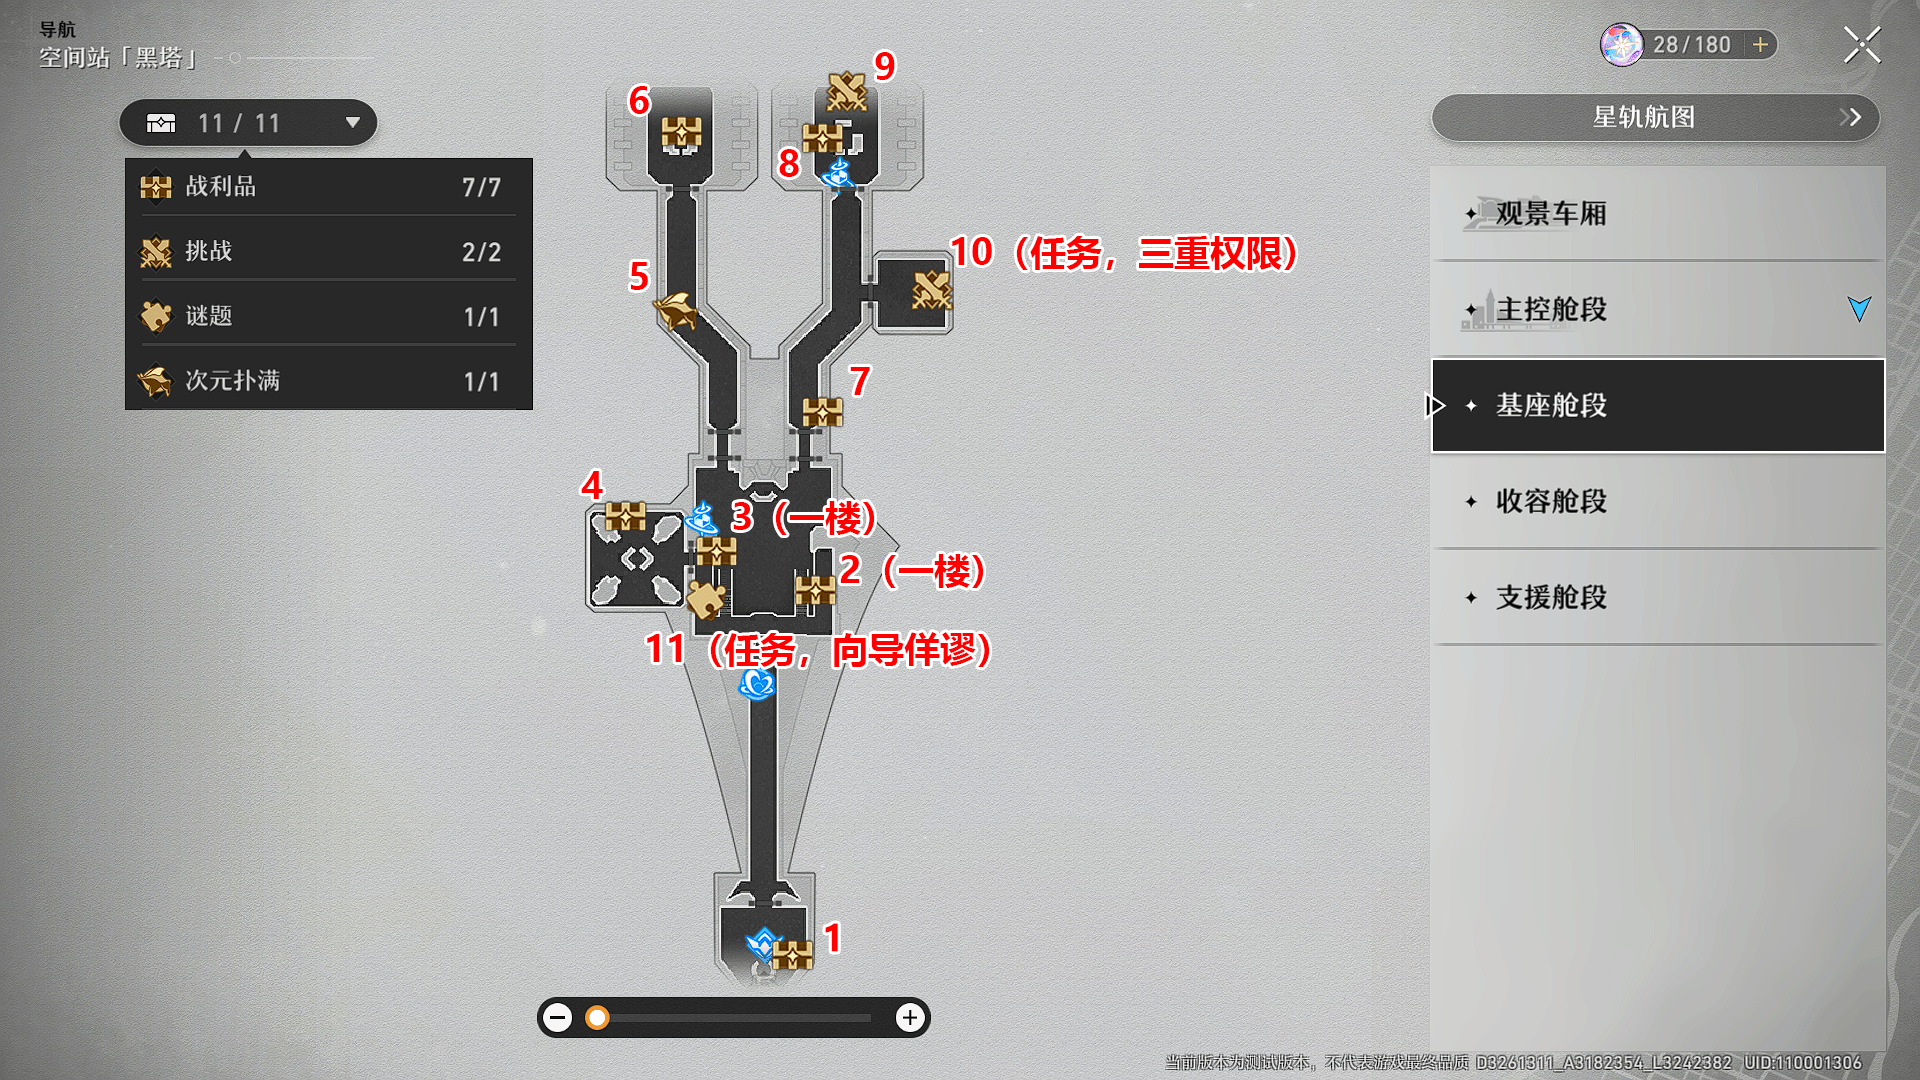Click blue mission icon near marker 11
This screenshot has width=1920, height=1080.
click(757, 684)
